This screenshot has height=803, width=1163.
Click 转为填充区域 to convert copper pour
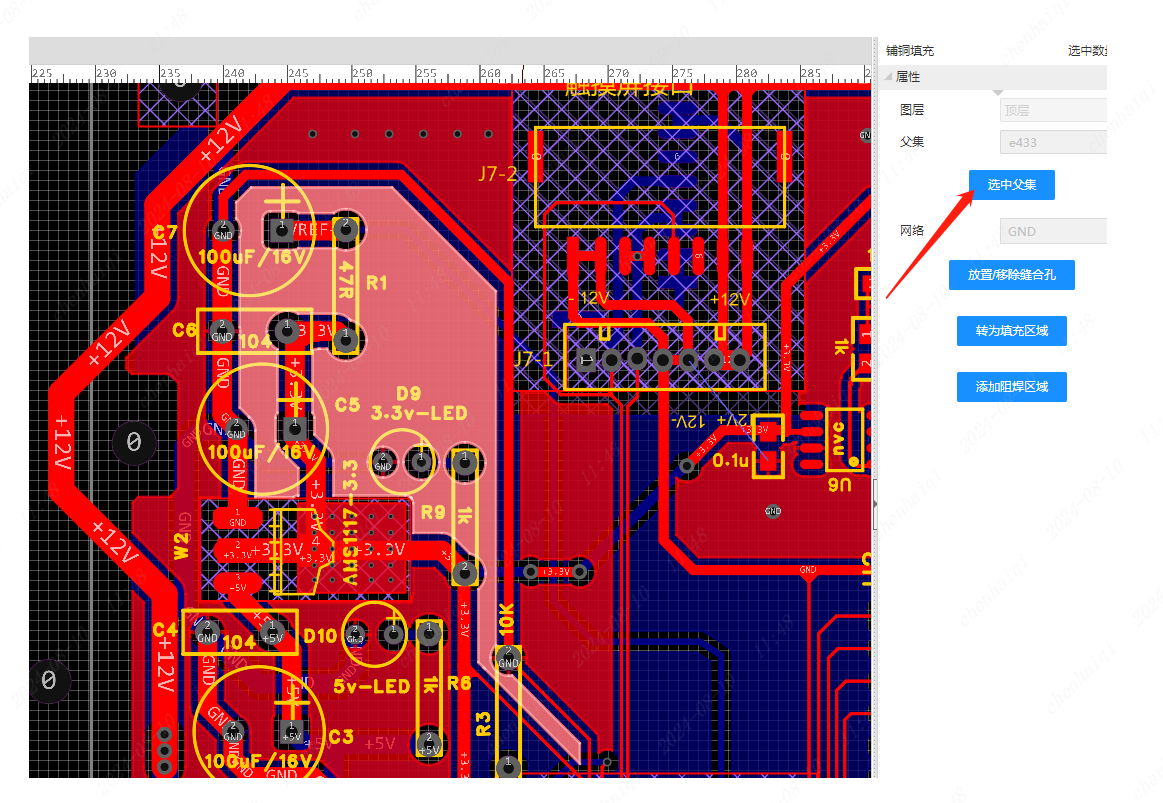[x=1011, y=331]
